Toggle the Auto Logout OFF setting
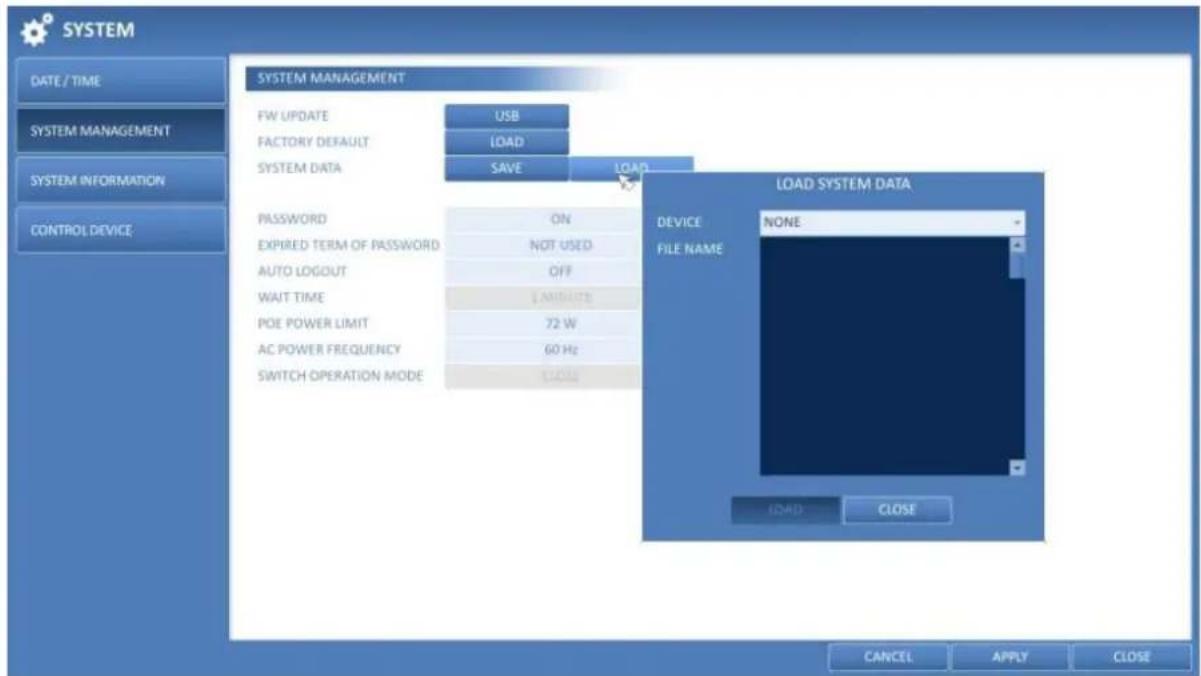 [543, 270]
